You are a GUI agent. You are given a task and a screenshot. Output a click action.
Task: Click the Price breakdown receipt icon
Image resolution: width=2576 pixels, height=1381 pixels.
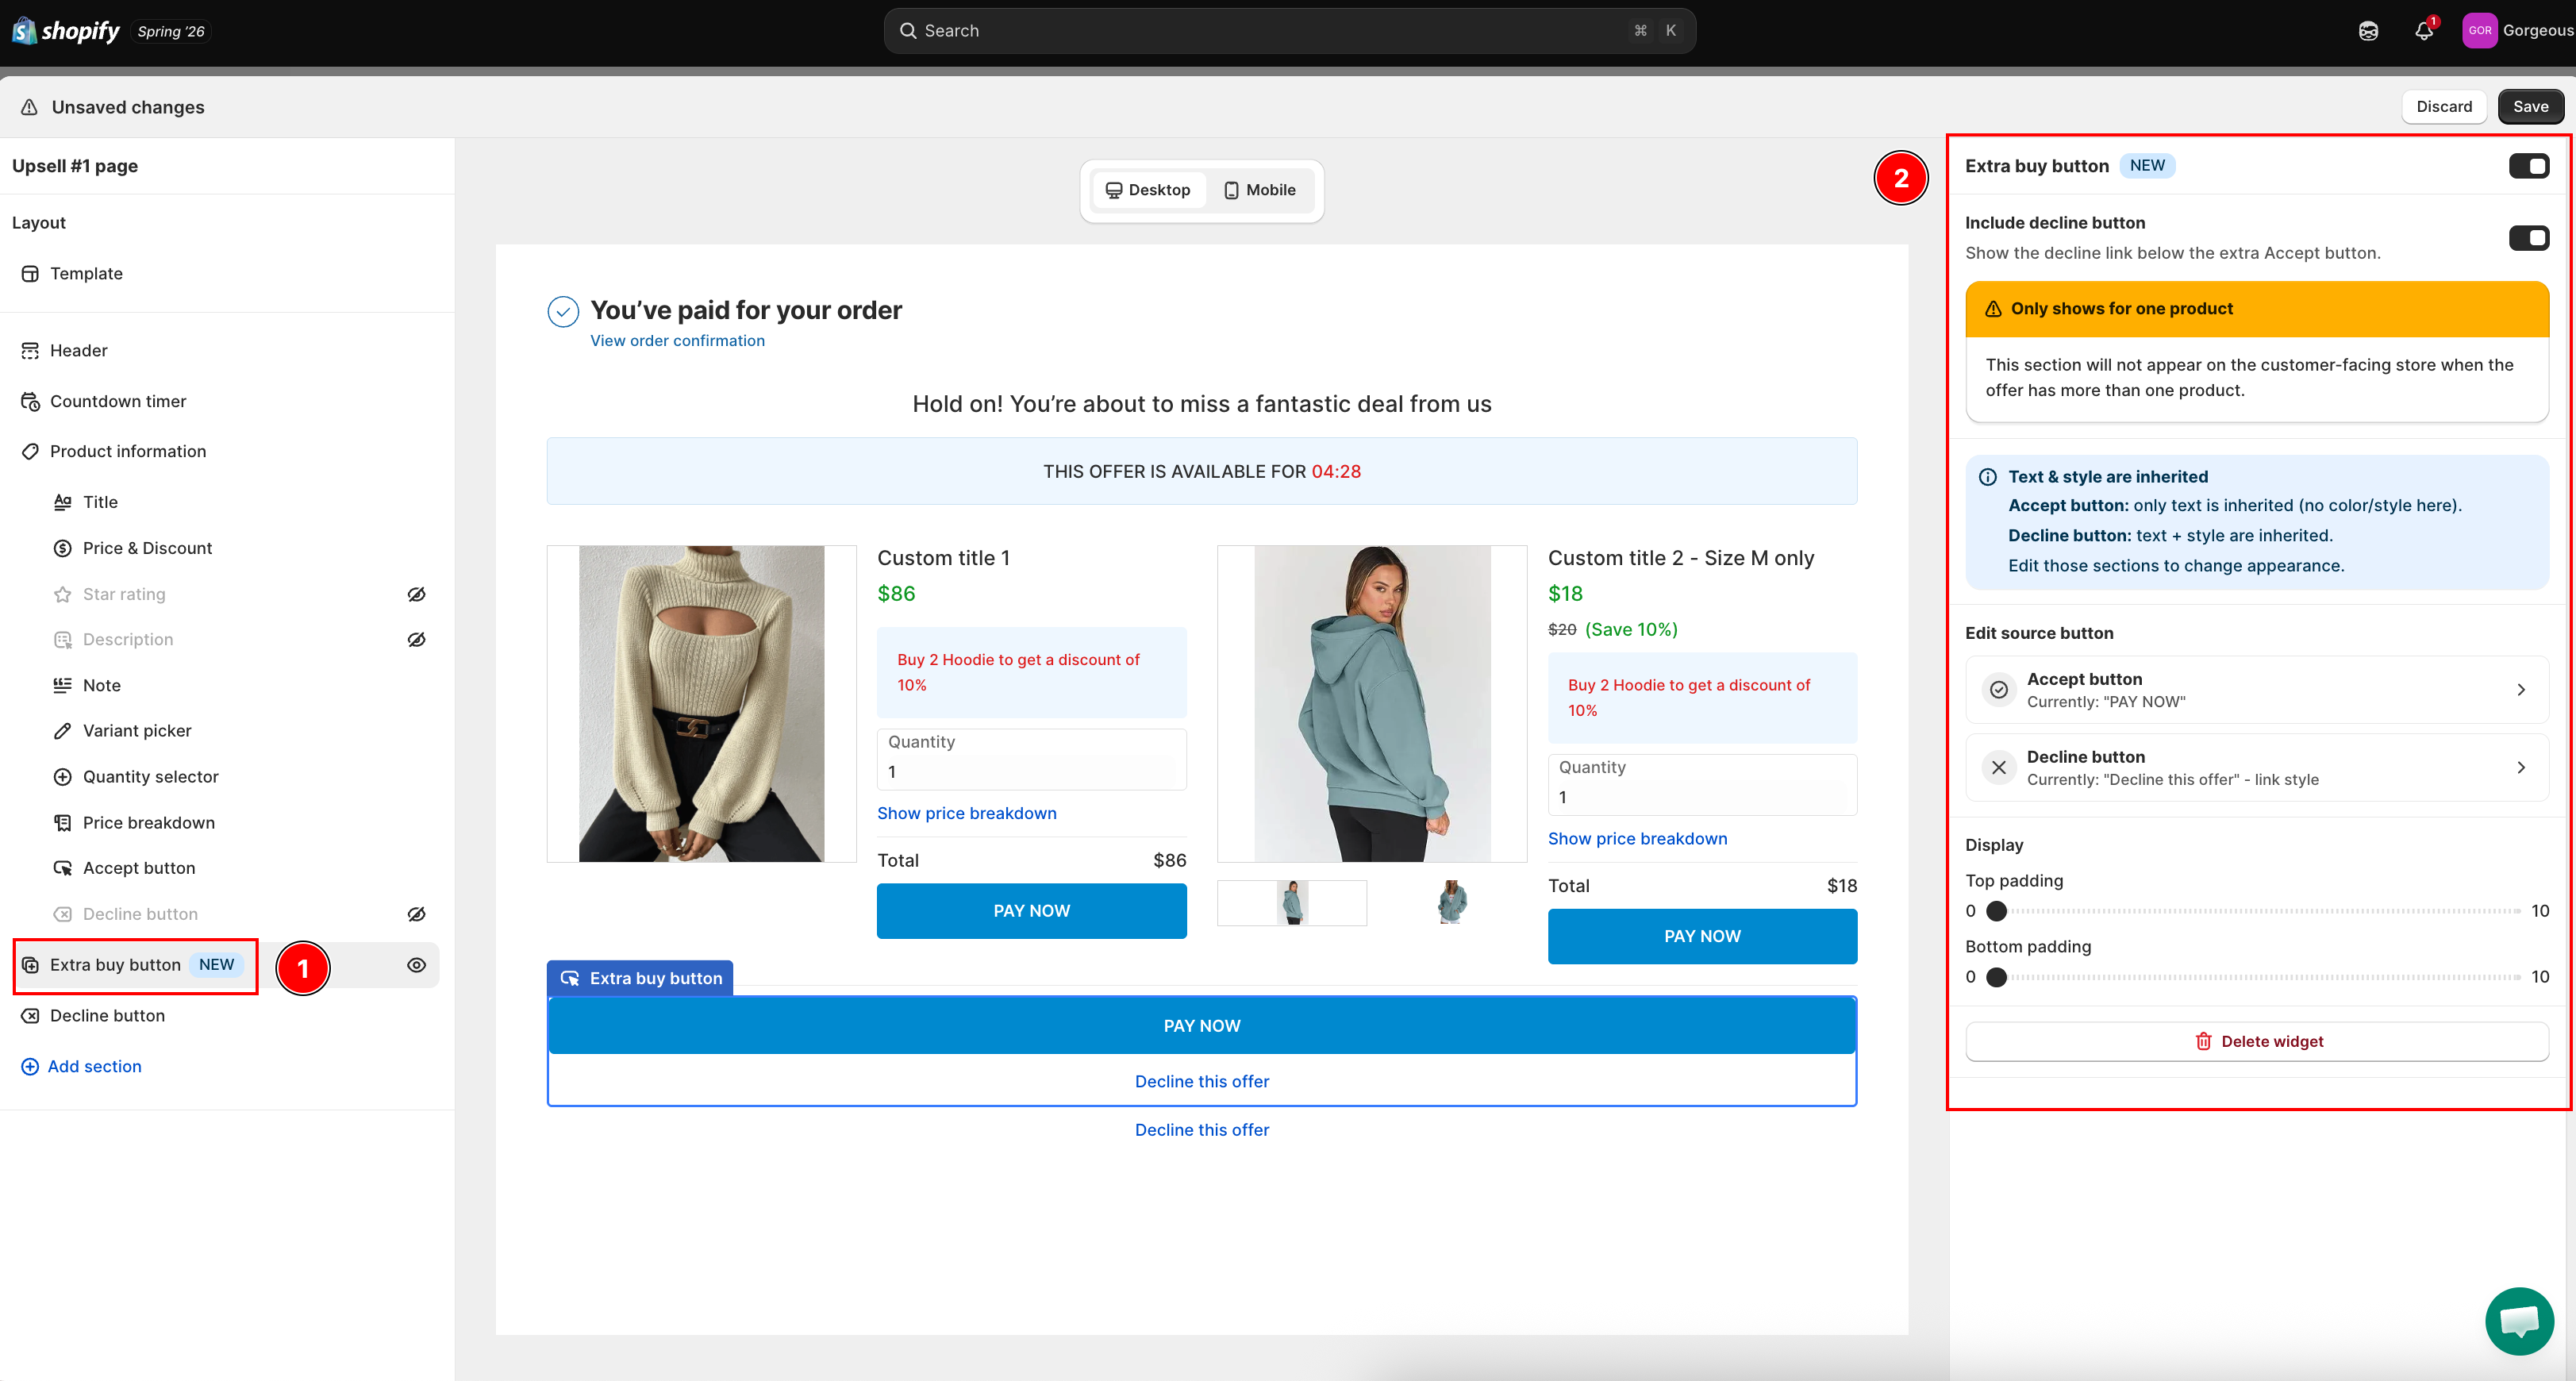point(62,822)
